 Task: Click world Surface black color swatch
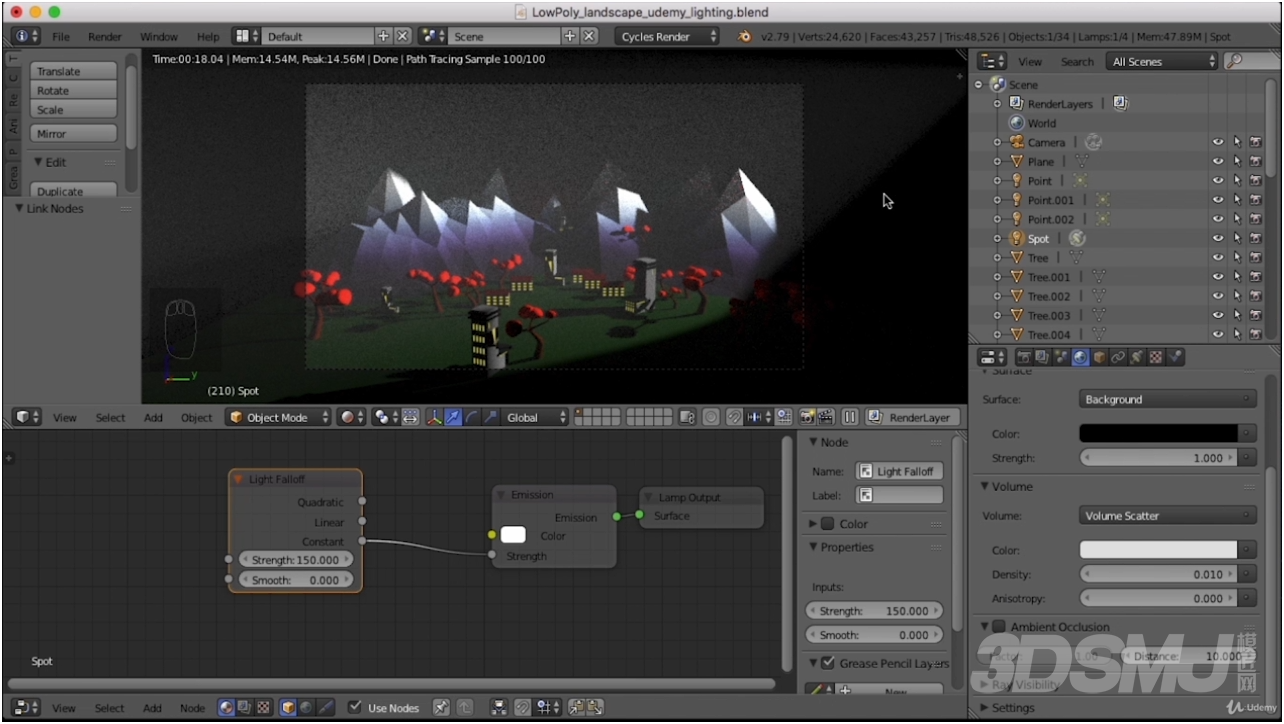1159,434
